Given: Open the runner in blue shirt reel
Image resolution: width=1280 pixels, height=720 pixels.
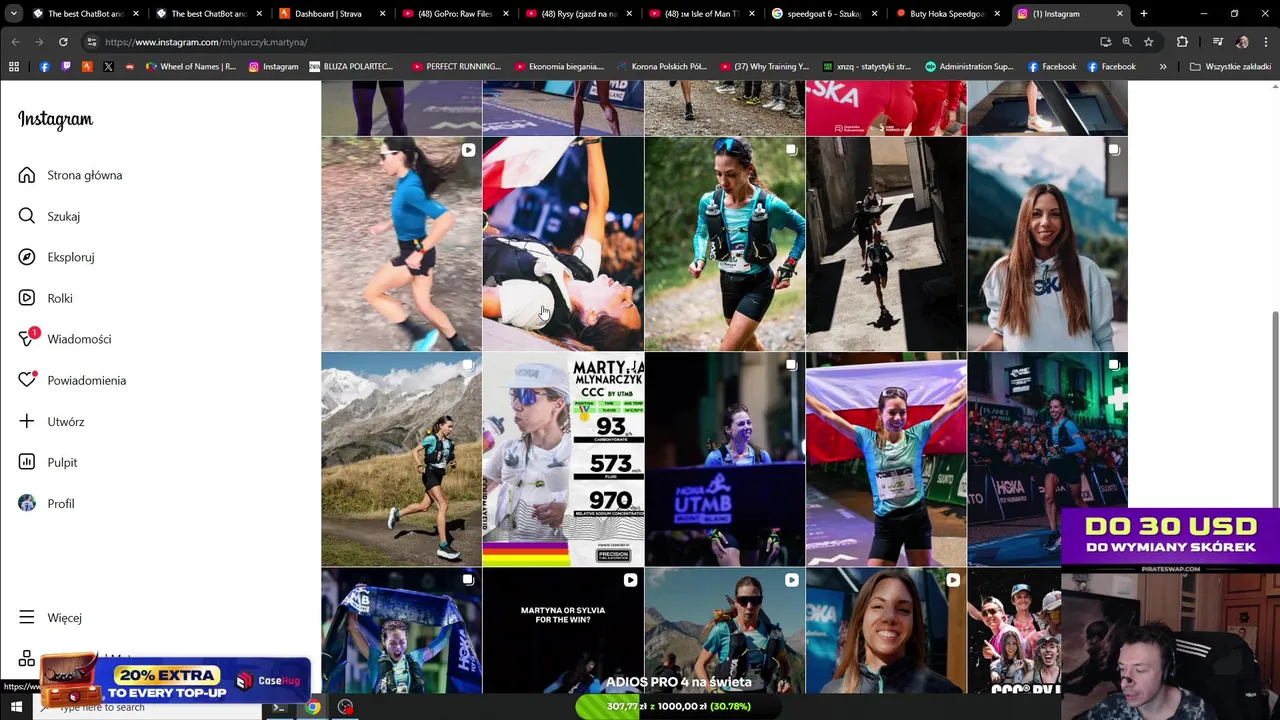Looking at the screenshot, I should [401, 244].
